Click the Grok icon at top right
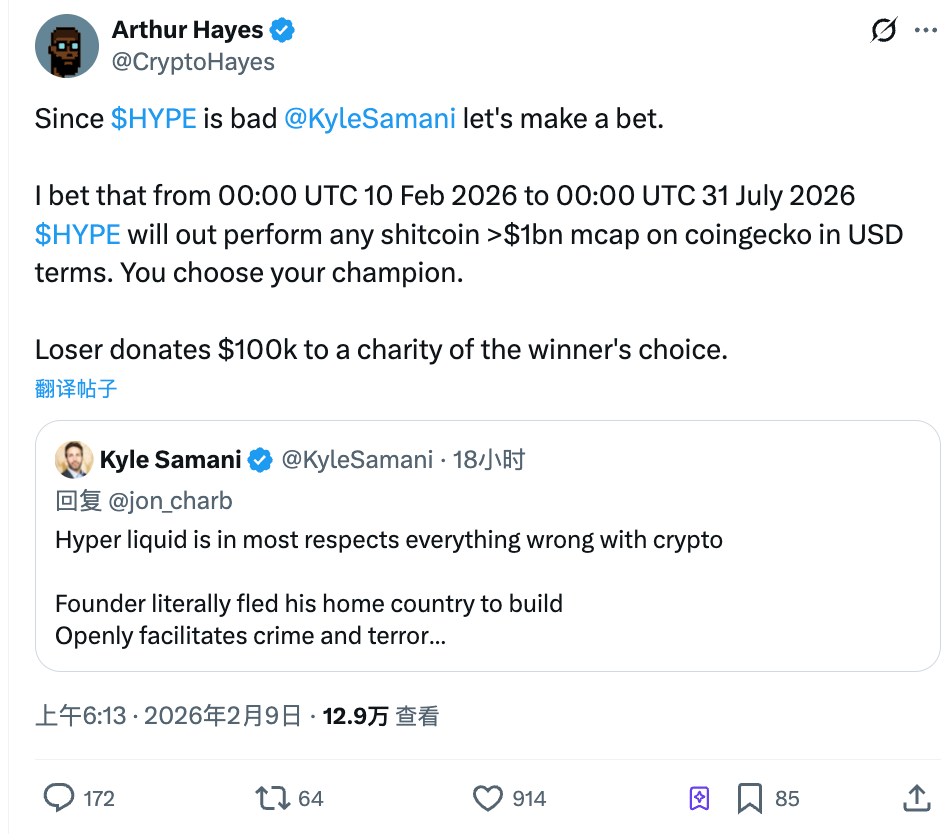 pyautogui.click(x=883, y=31)
